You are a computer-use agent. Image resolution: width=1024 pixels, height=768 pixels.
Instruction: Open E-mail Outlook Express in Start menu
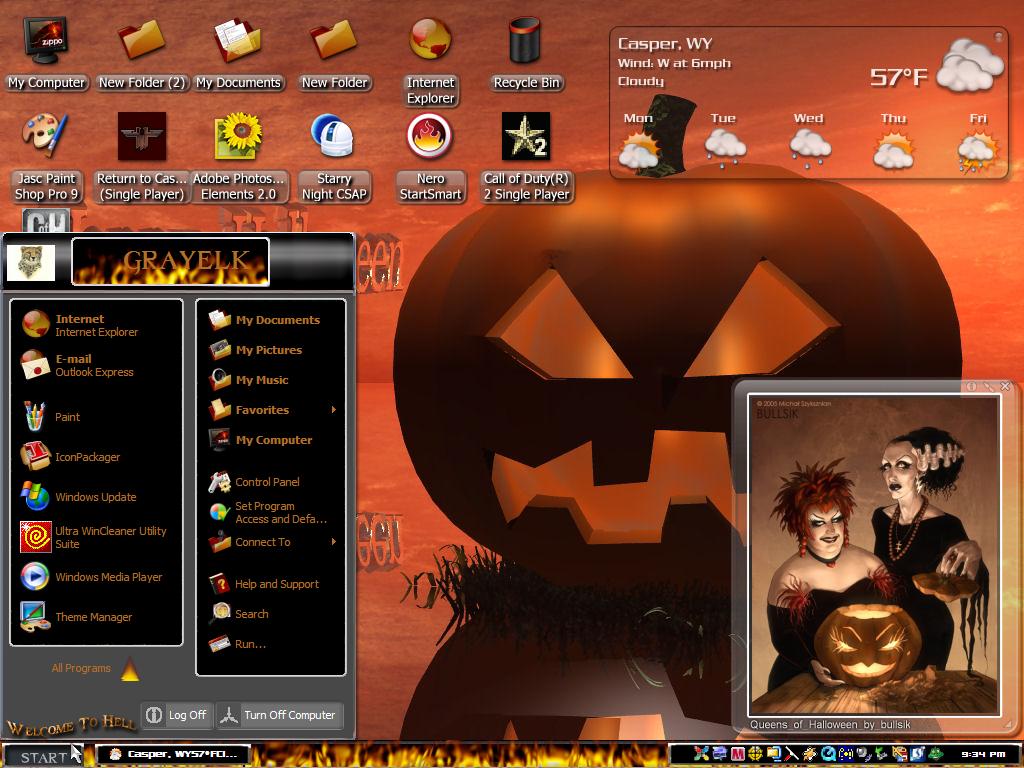[x=95, y=364]
